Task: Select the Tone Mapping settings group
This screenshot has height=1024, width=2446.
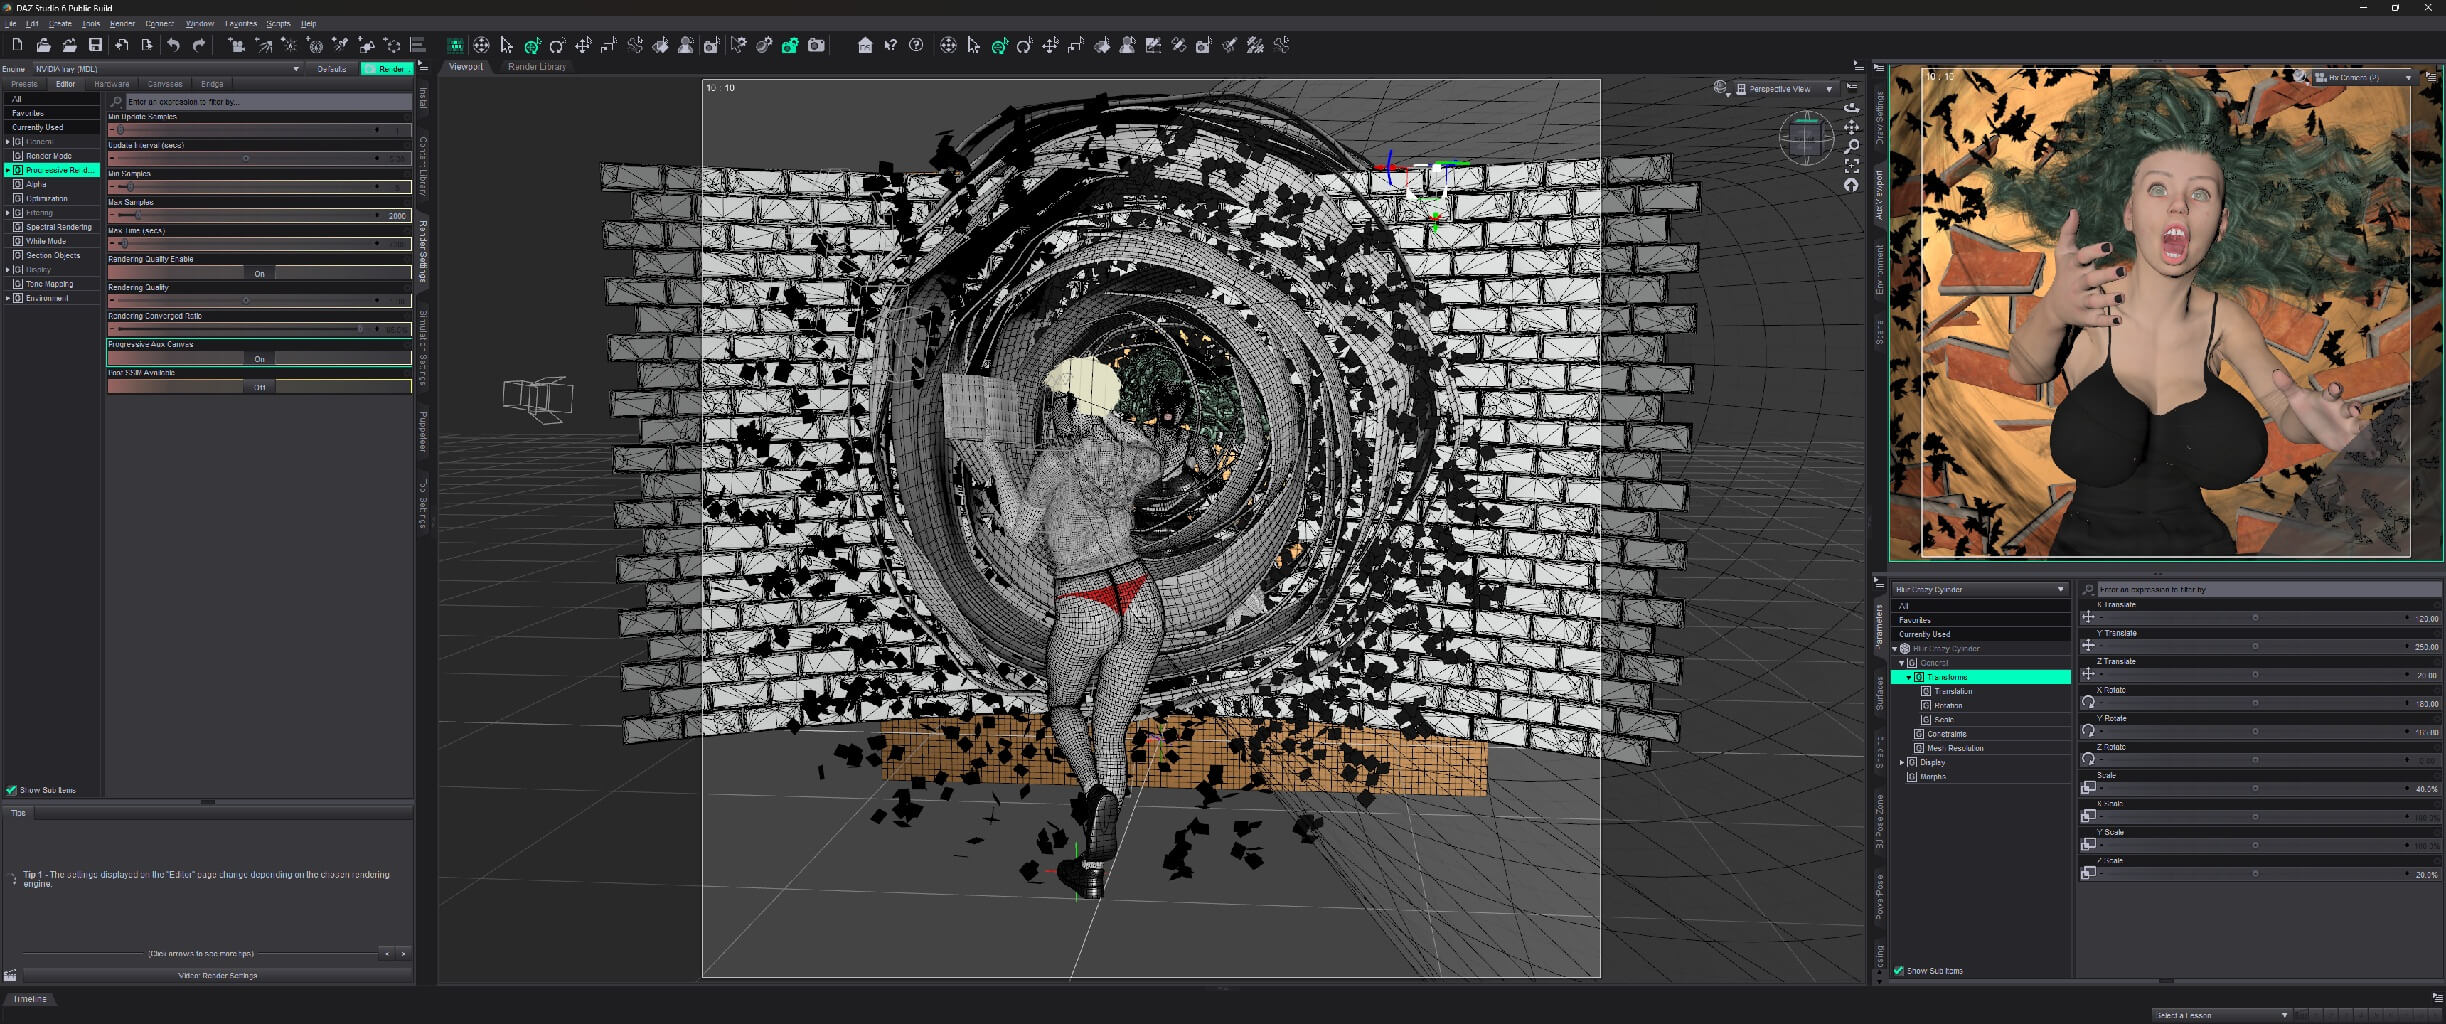Action: [x=49, y=284]
